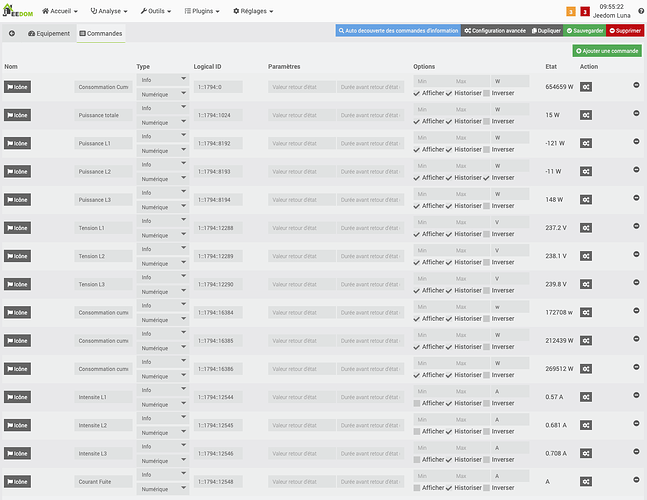Screen dimensions: 647x500
Task: Toggle Afficher for Puissance totale
Action: [417, 122]
